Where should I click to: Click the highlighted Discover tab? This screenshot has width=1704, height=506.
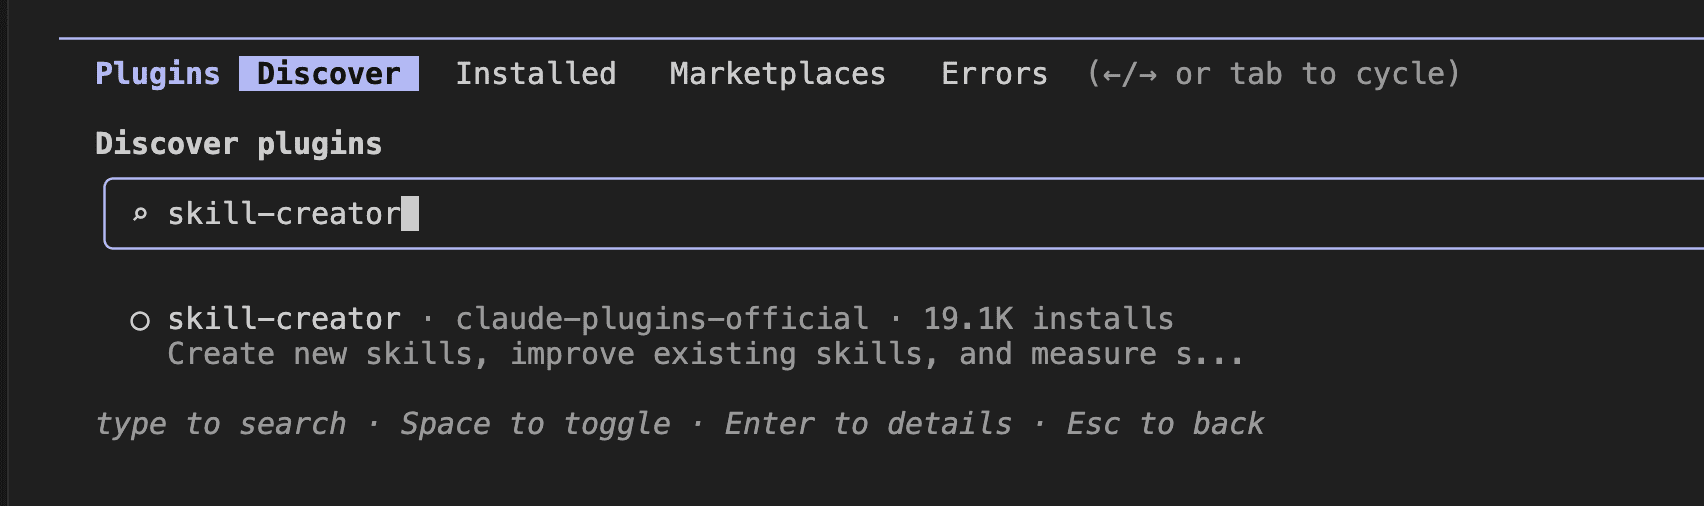(329, 74)
